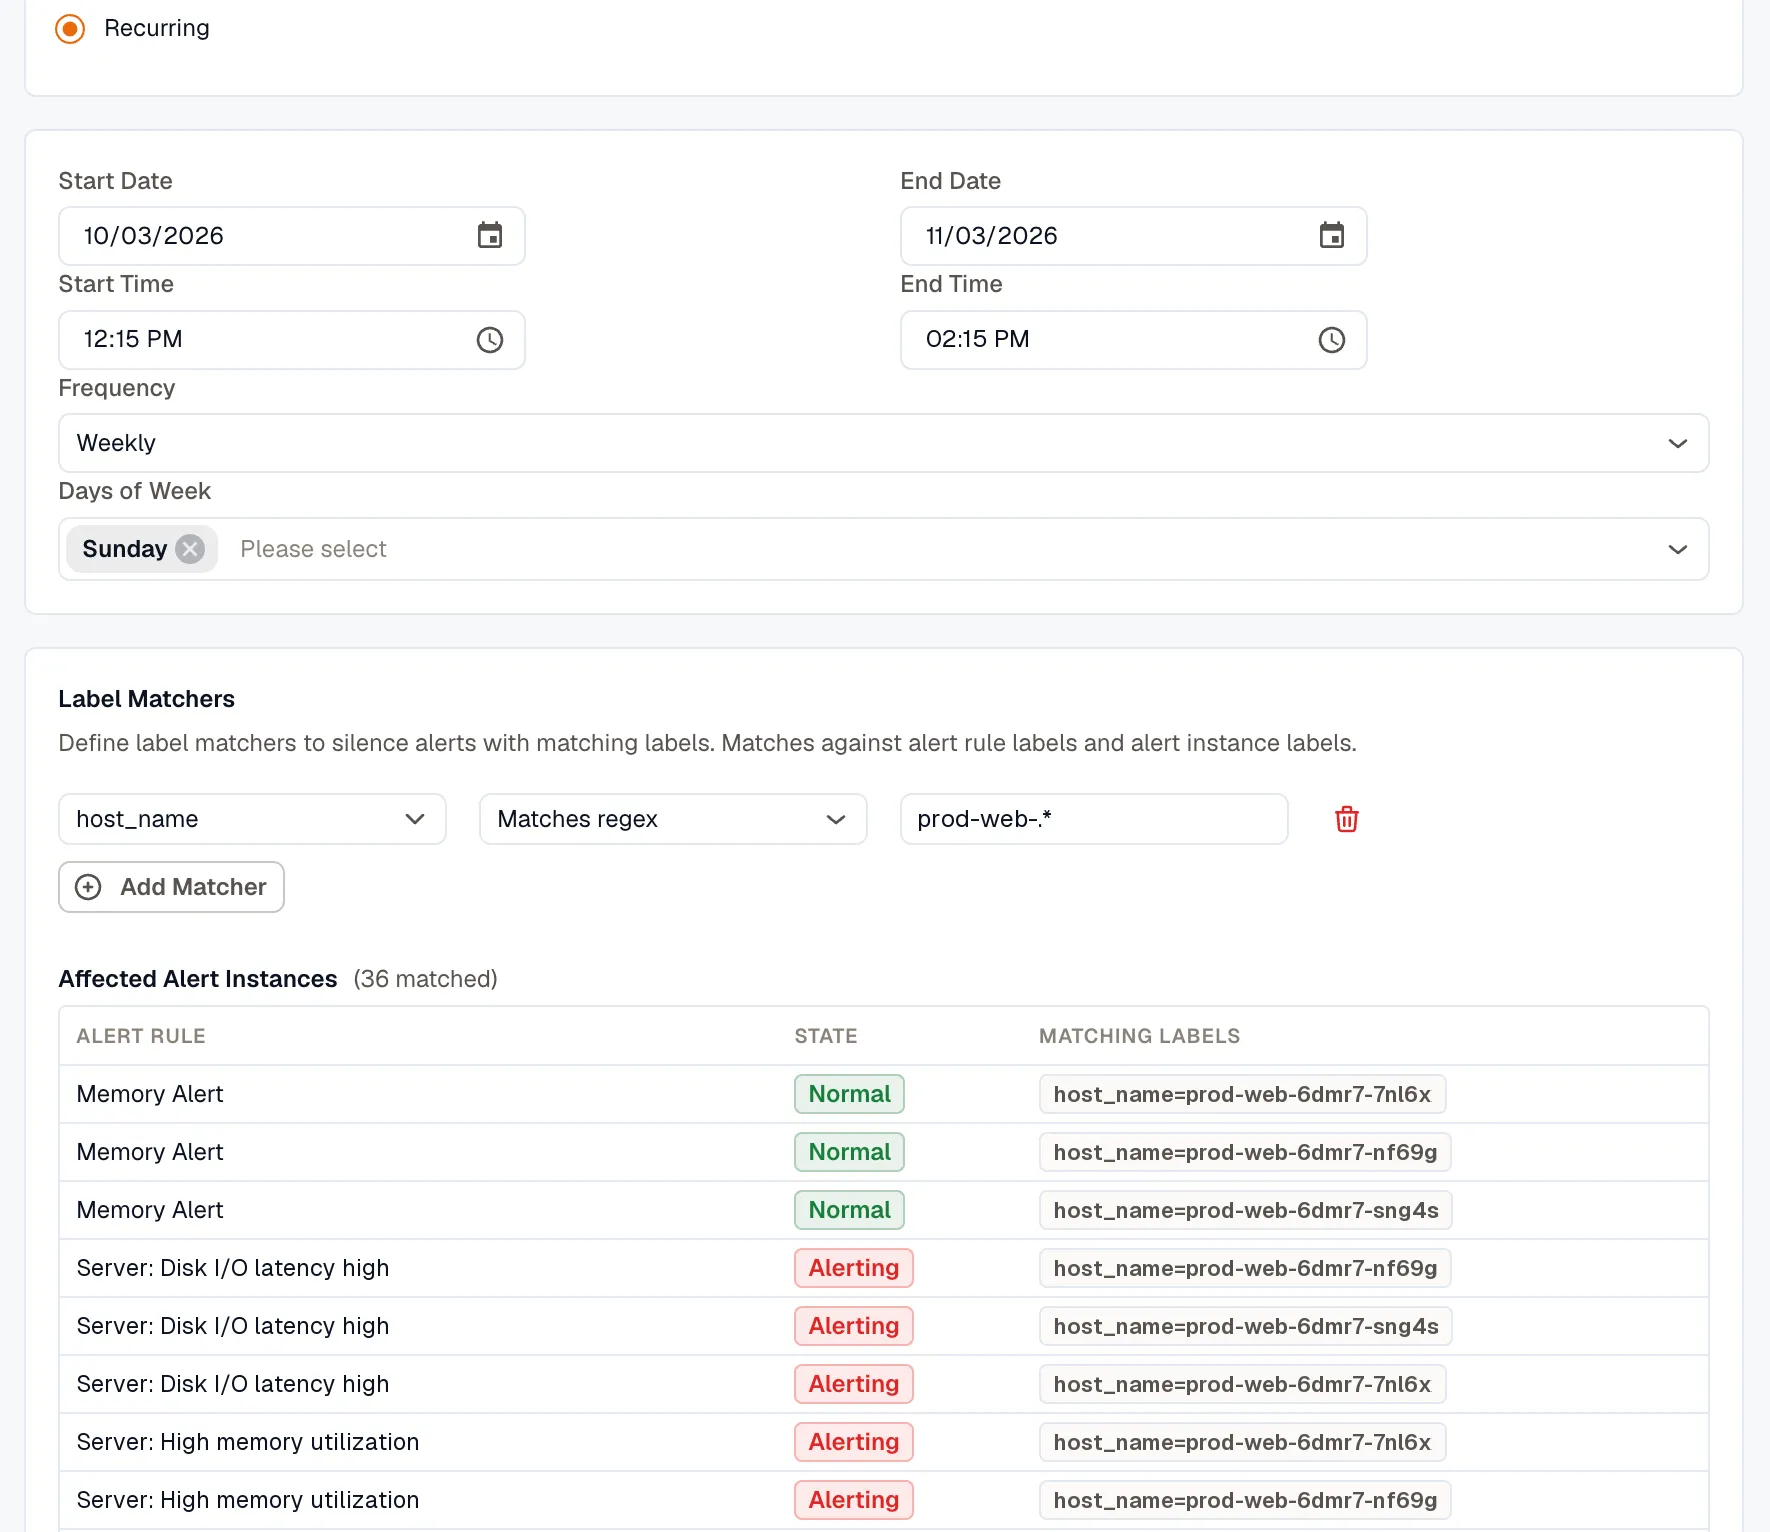
Task: Click Memory Alert label host_name=prod-web-6dmr7-sng4s
Action: 1246,1210
